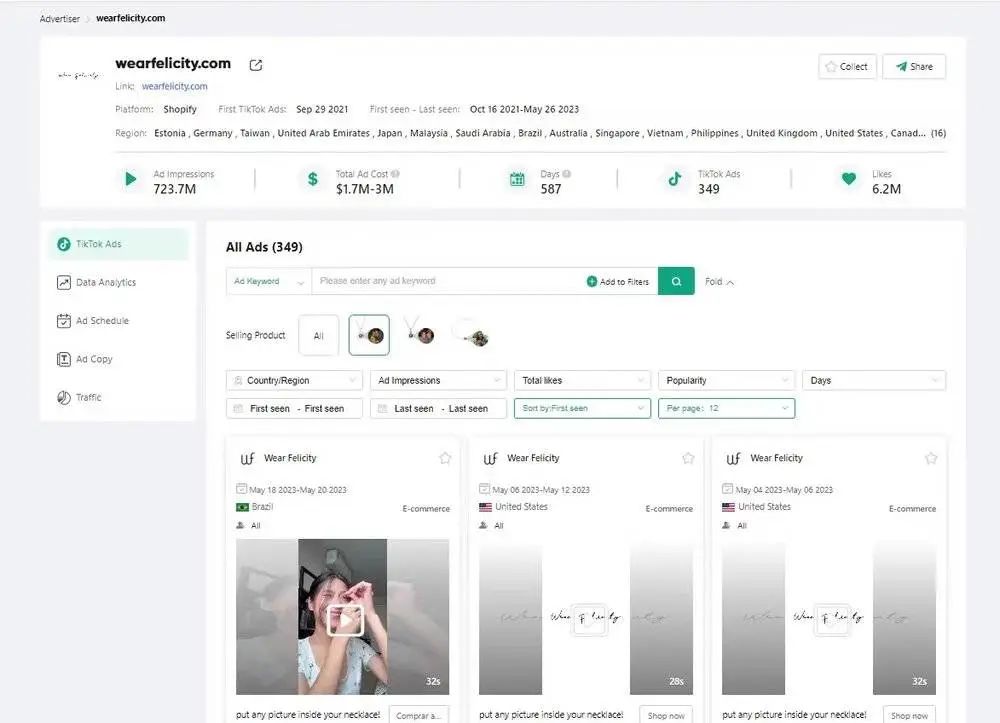Open the Ad Schedule tab
This screenshot has width=1000, height=723.
click(x=102, y=321)
